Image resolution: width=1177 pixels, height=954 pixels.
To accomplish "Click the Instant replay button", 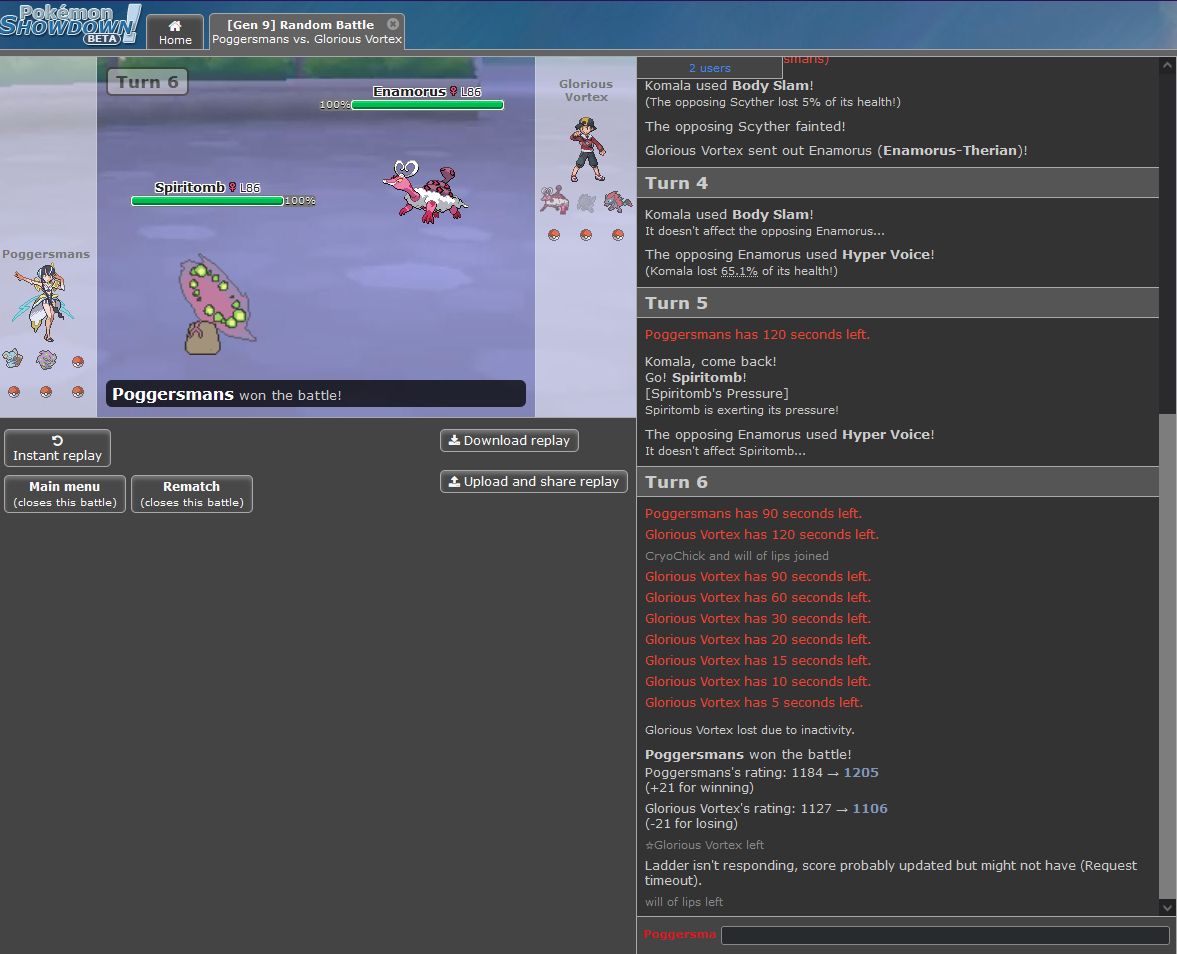I will 57,448.
